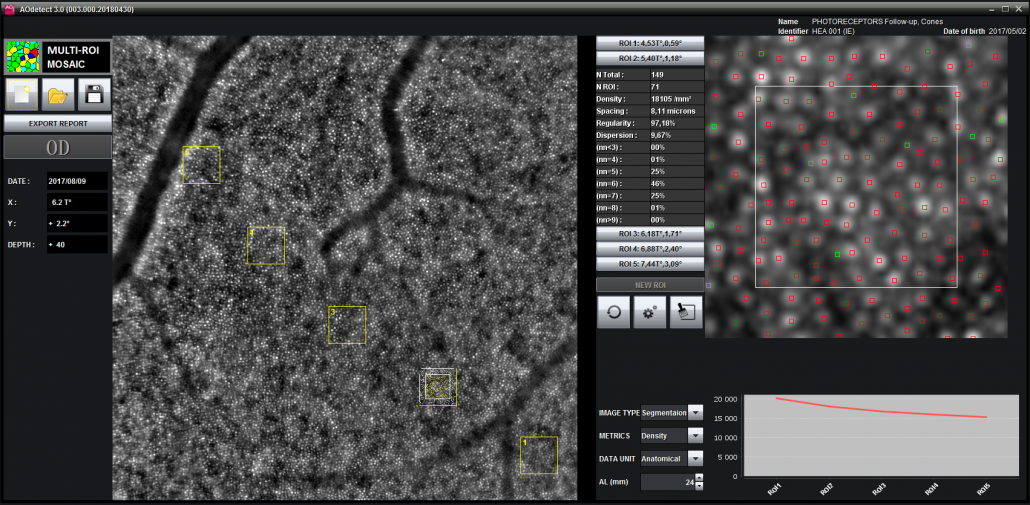The height and width of the screenshot is (505, 1030).
Task: Click the Date field showing 2017/08/09
Action: coord(76,181)
